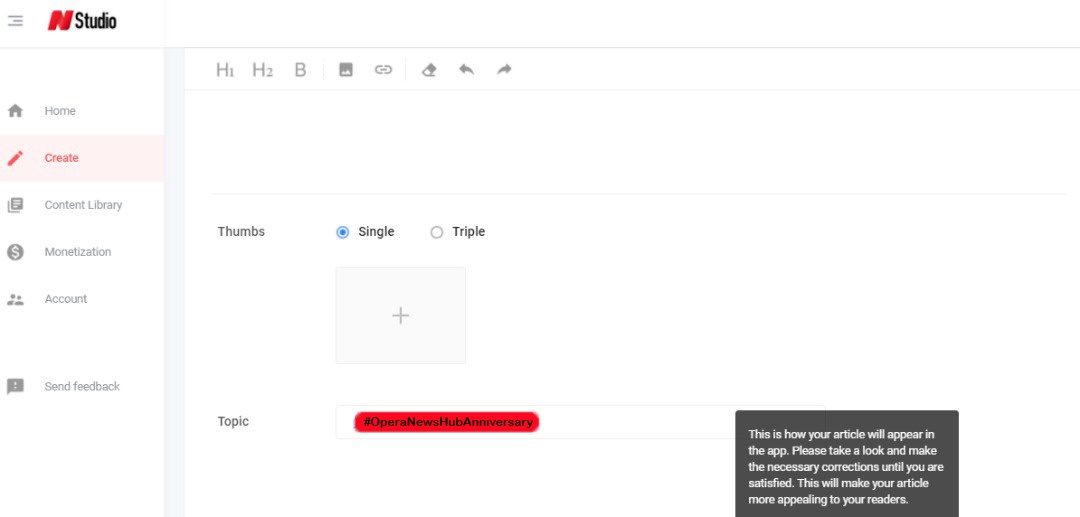This screenshot has width=1080, height=517.
Task: Click the Home house icon in the sidebar
Action: click(x=15, y=111)
